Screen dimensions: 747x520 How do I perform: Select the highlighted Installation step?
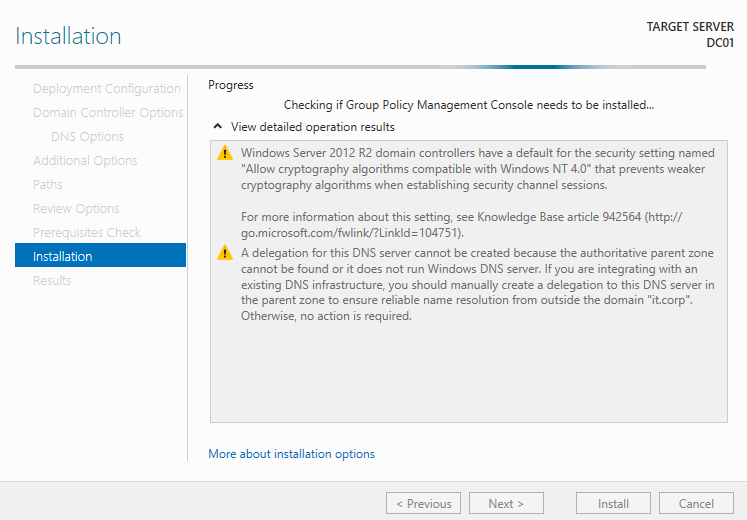[x=101, y=255]
